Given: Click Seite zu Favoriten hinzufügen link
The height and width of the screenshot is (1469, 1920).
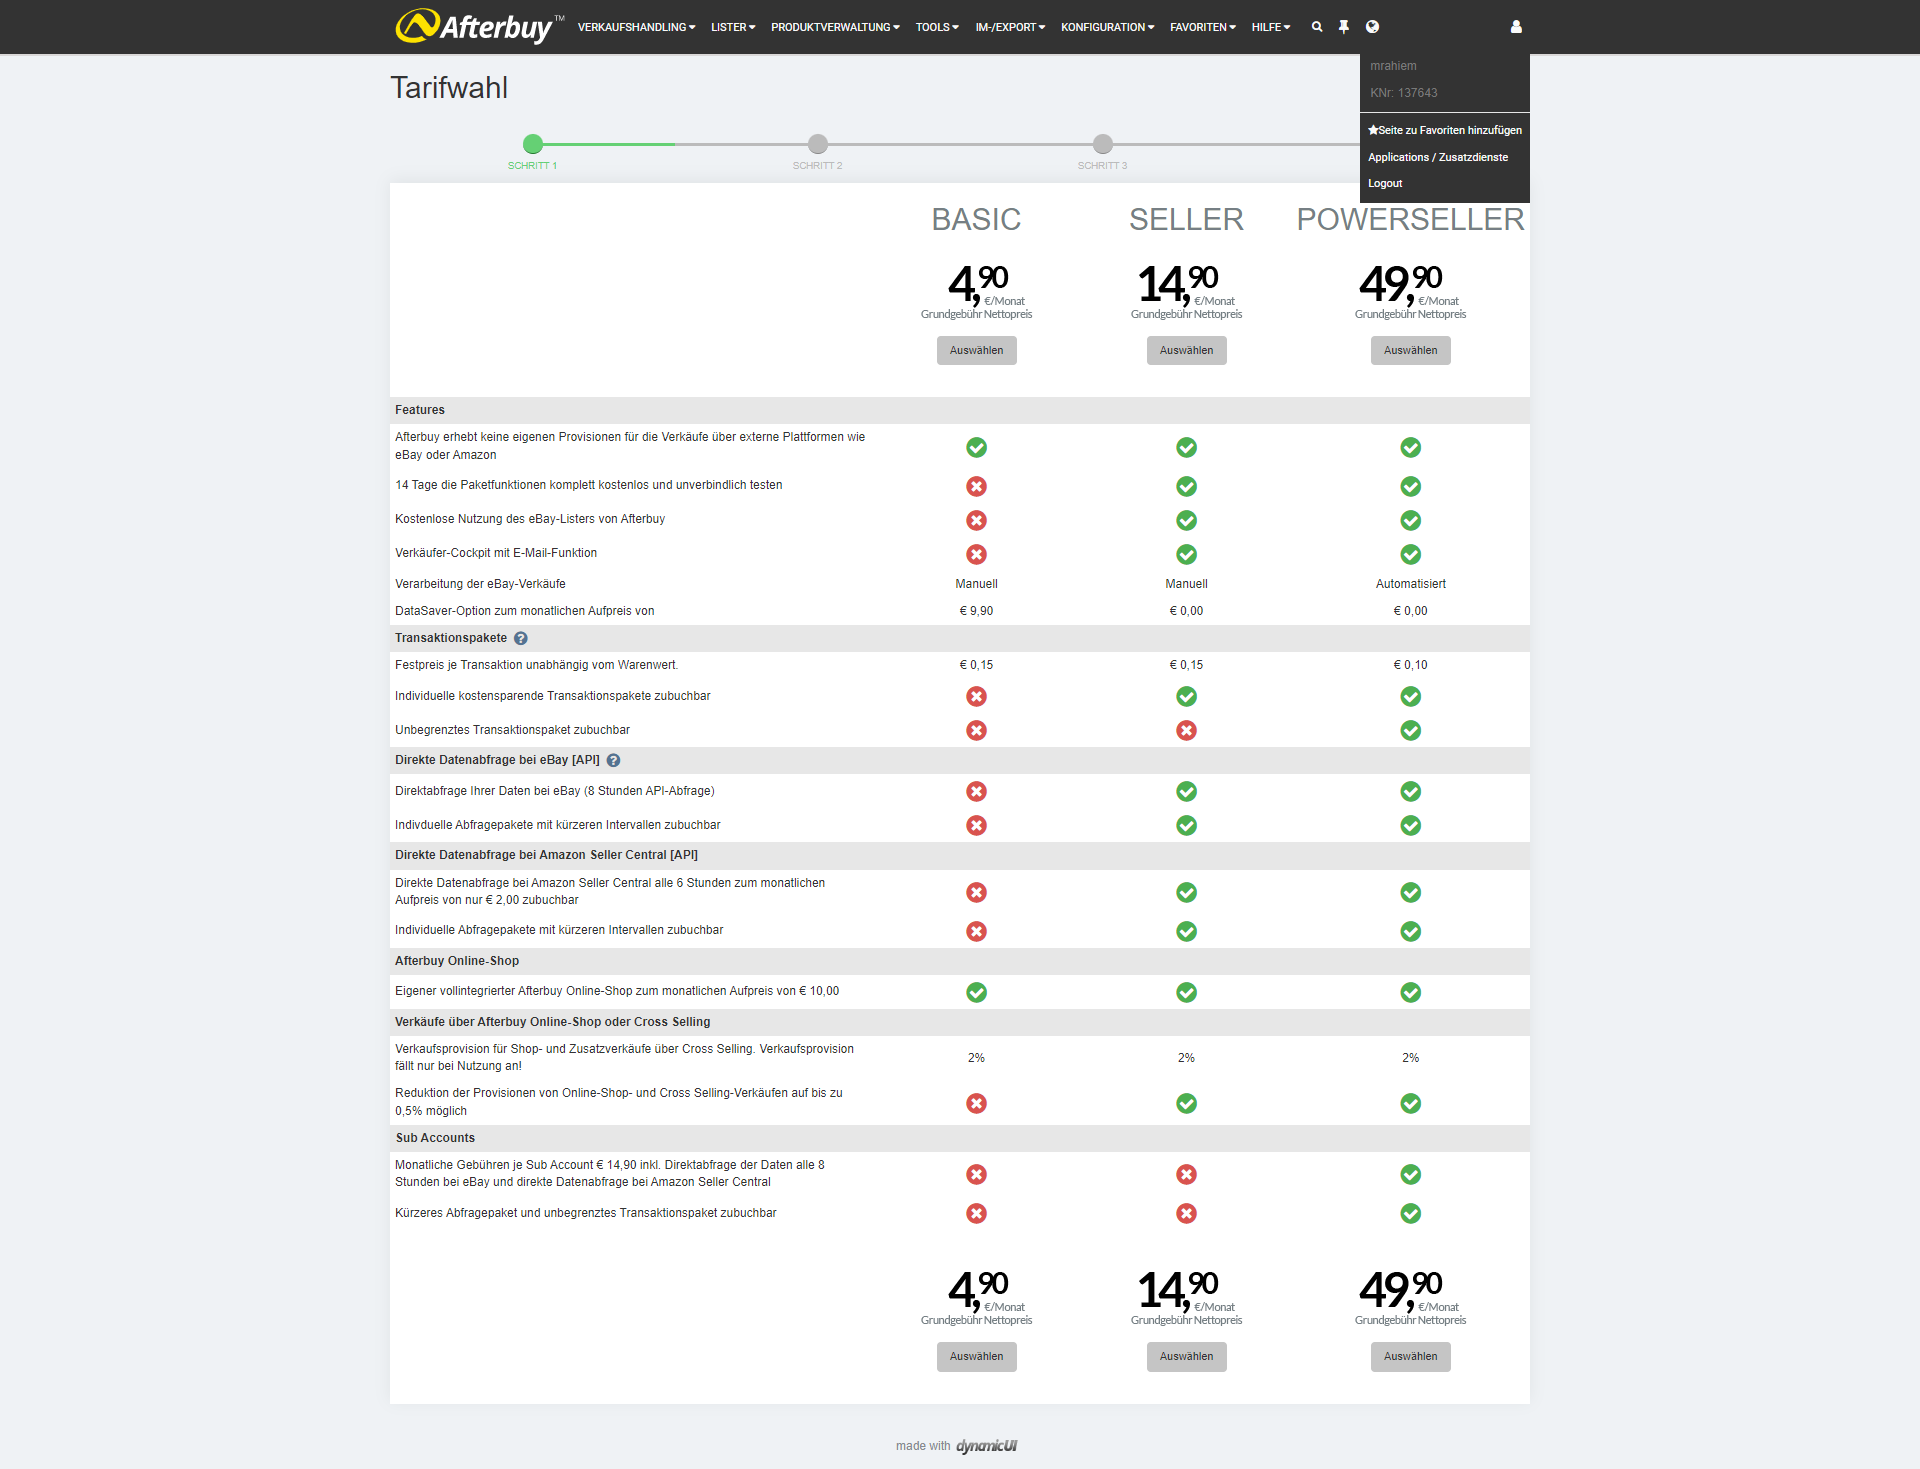Looking at the screenshot, I should coord(1442,130).
